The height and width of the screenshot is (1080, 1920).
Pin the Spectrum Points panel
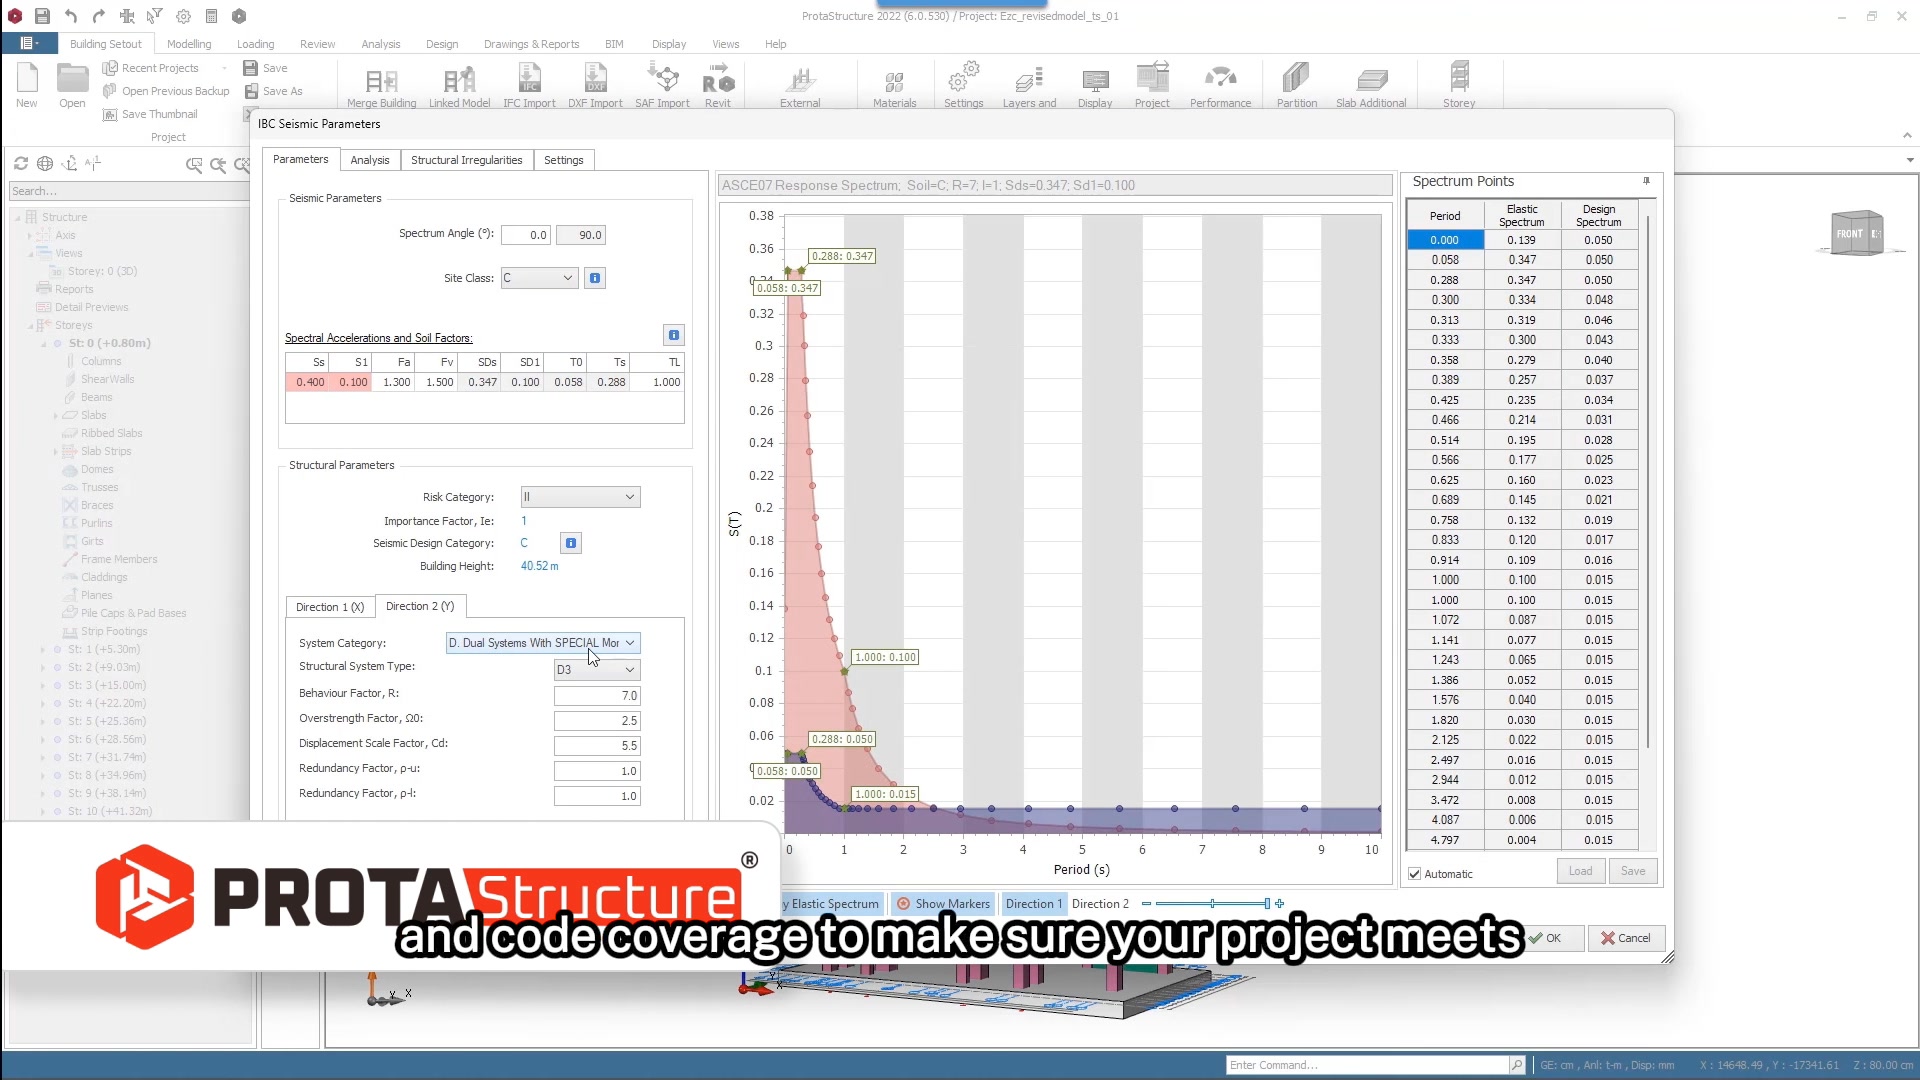[1646, 181]
